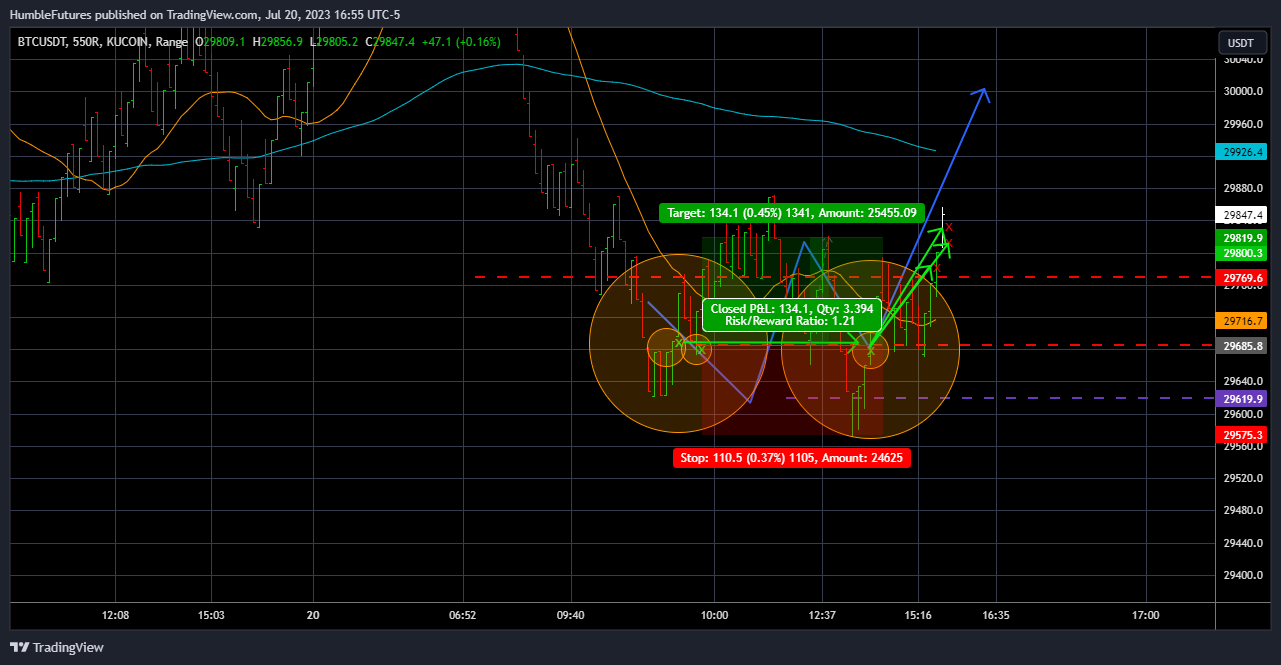Click the close value C29847.4

click(390, 42)
